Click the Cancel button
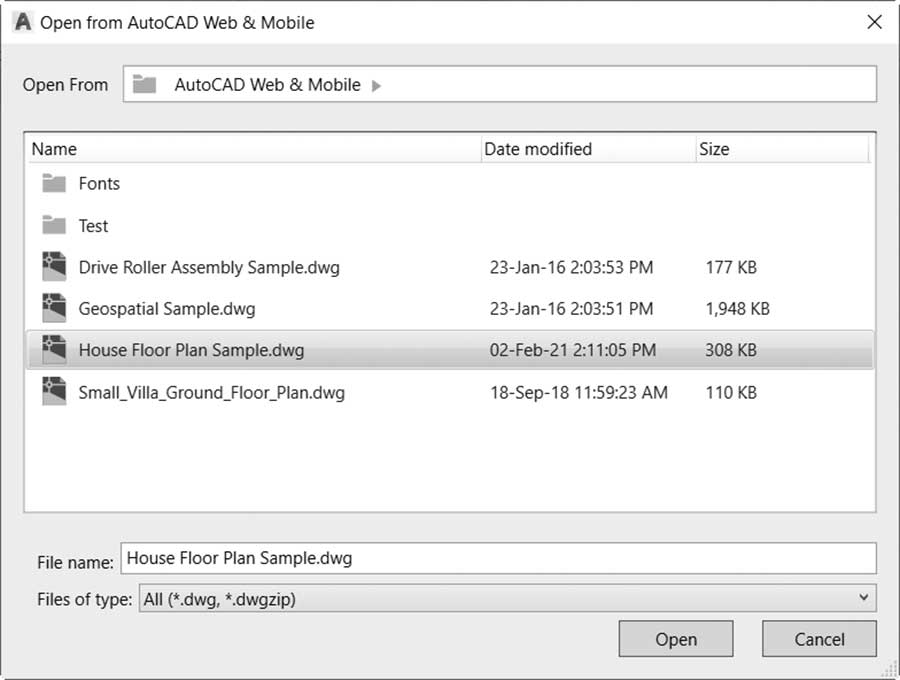This screenshot has height=680, width=900. pos(819,639)
